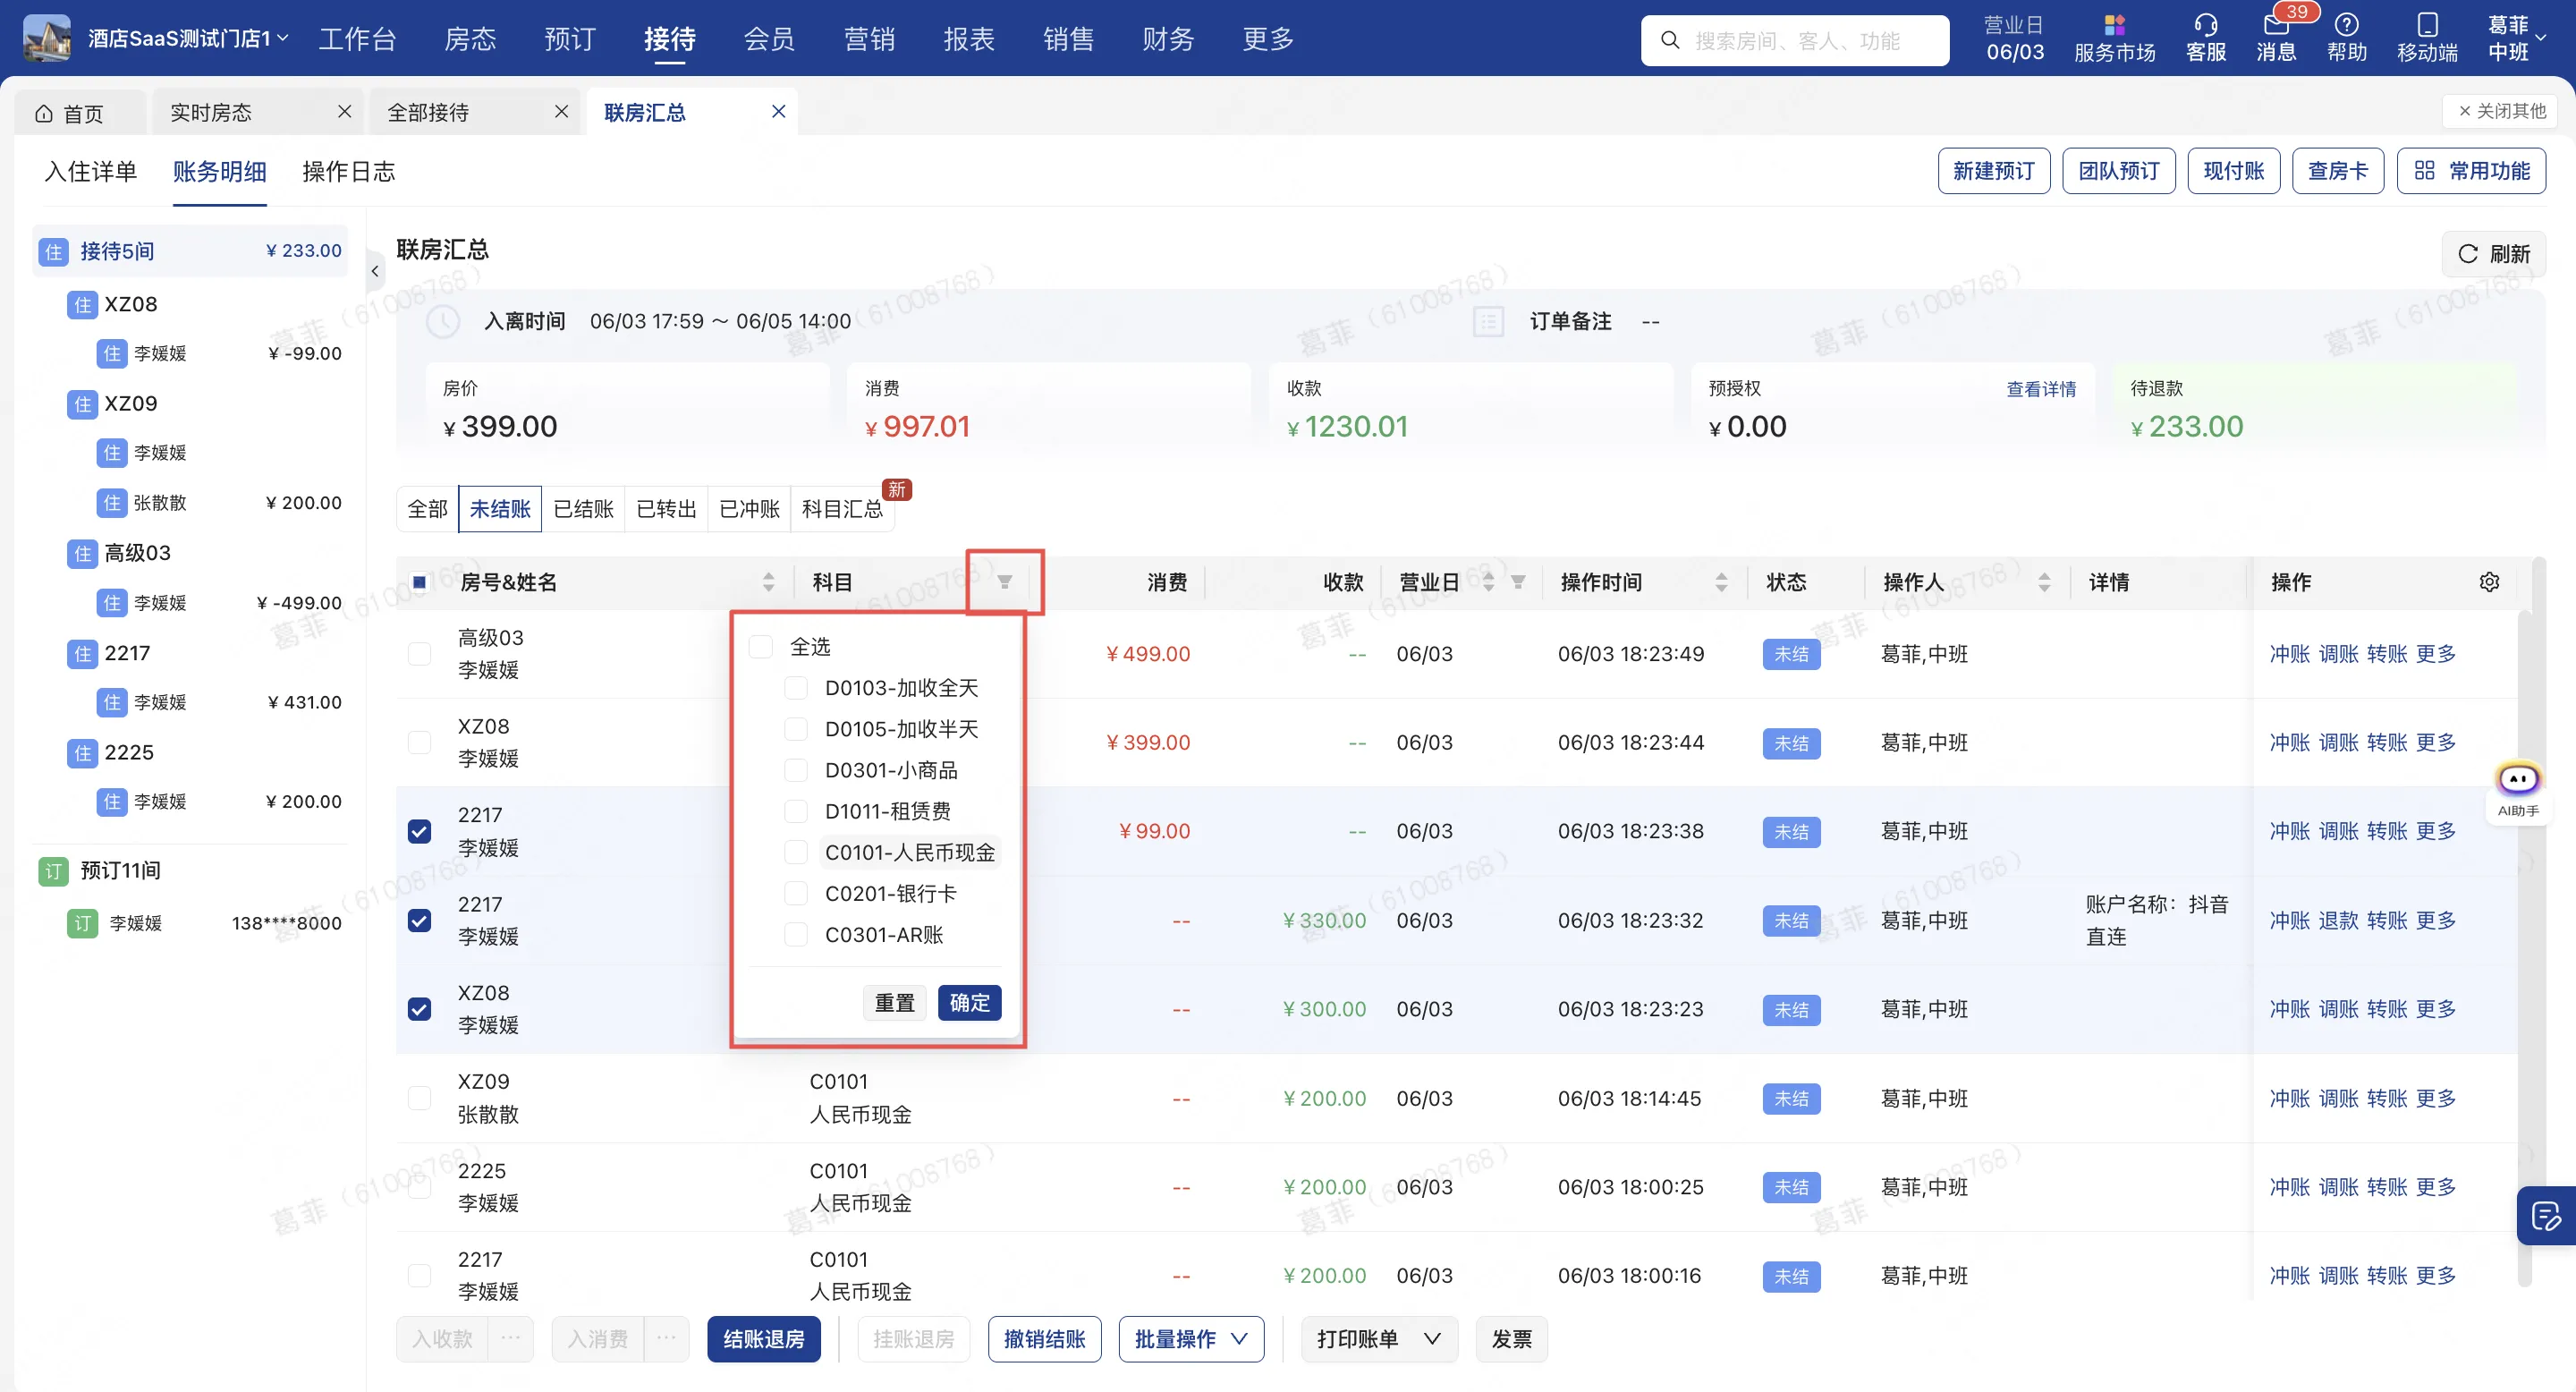Screen dimensions: 2576x1392
Task: Open the 葛菲 中班 user dropdown
Action: point(2516,38)
